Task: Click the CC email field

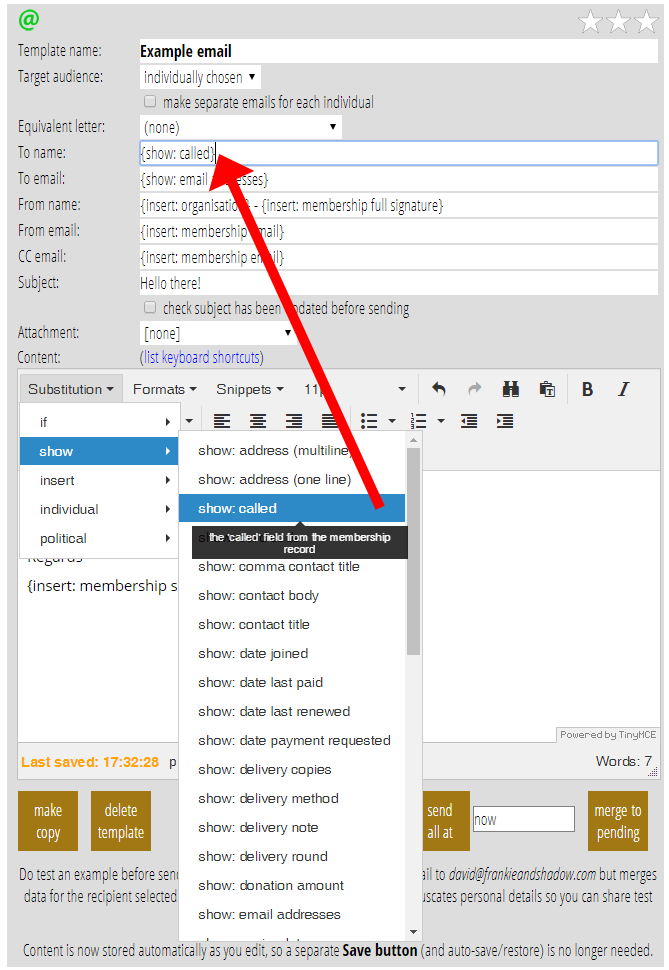Action: [399, 257]
